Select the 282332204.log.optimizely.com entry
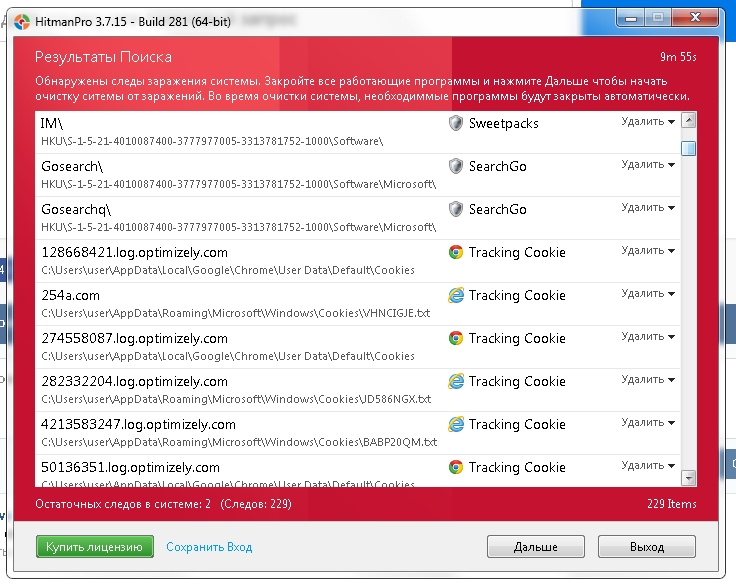The image size is (736, 586). 134,382
